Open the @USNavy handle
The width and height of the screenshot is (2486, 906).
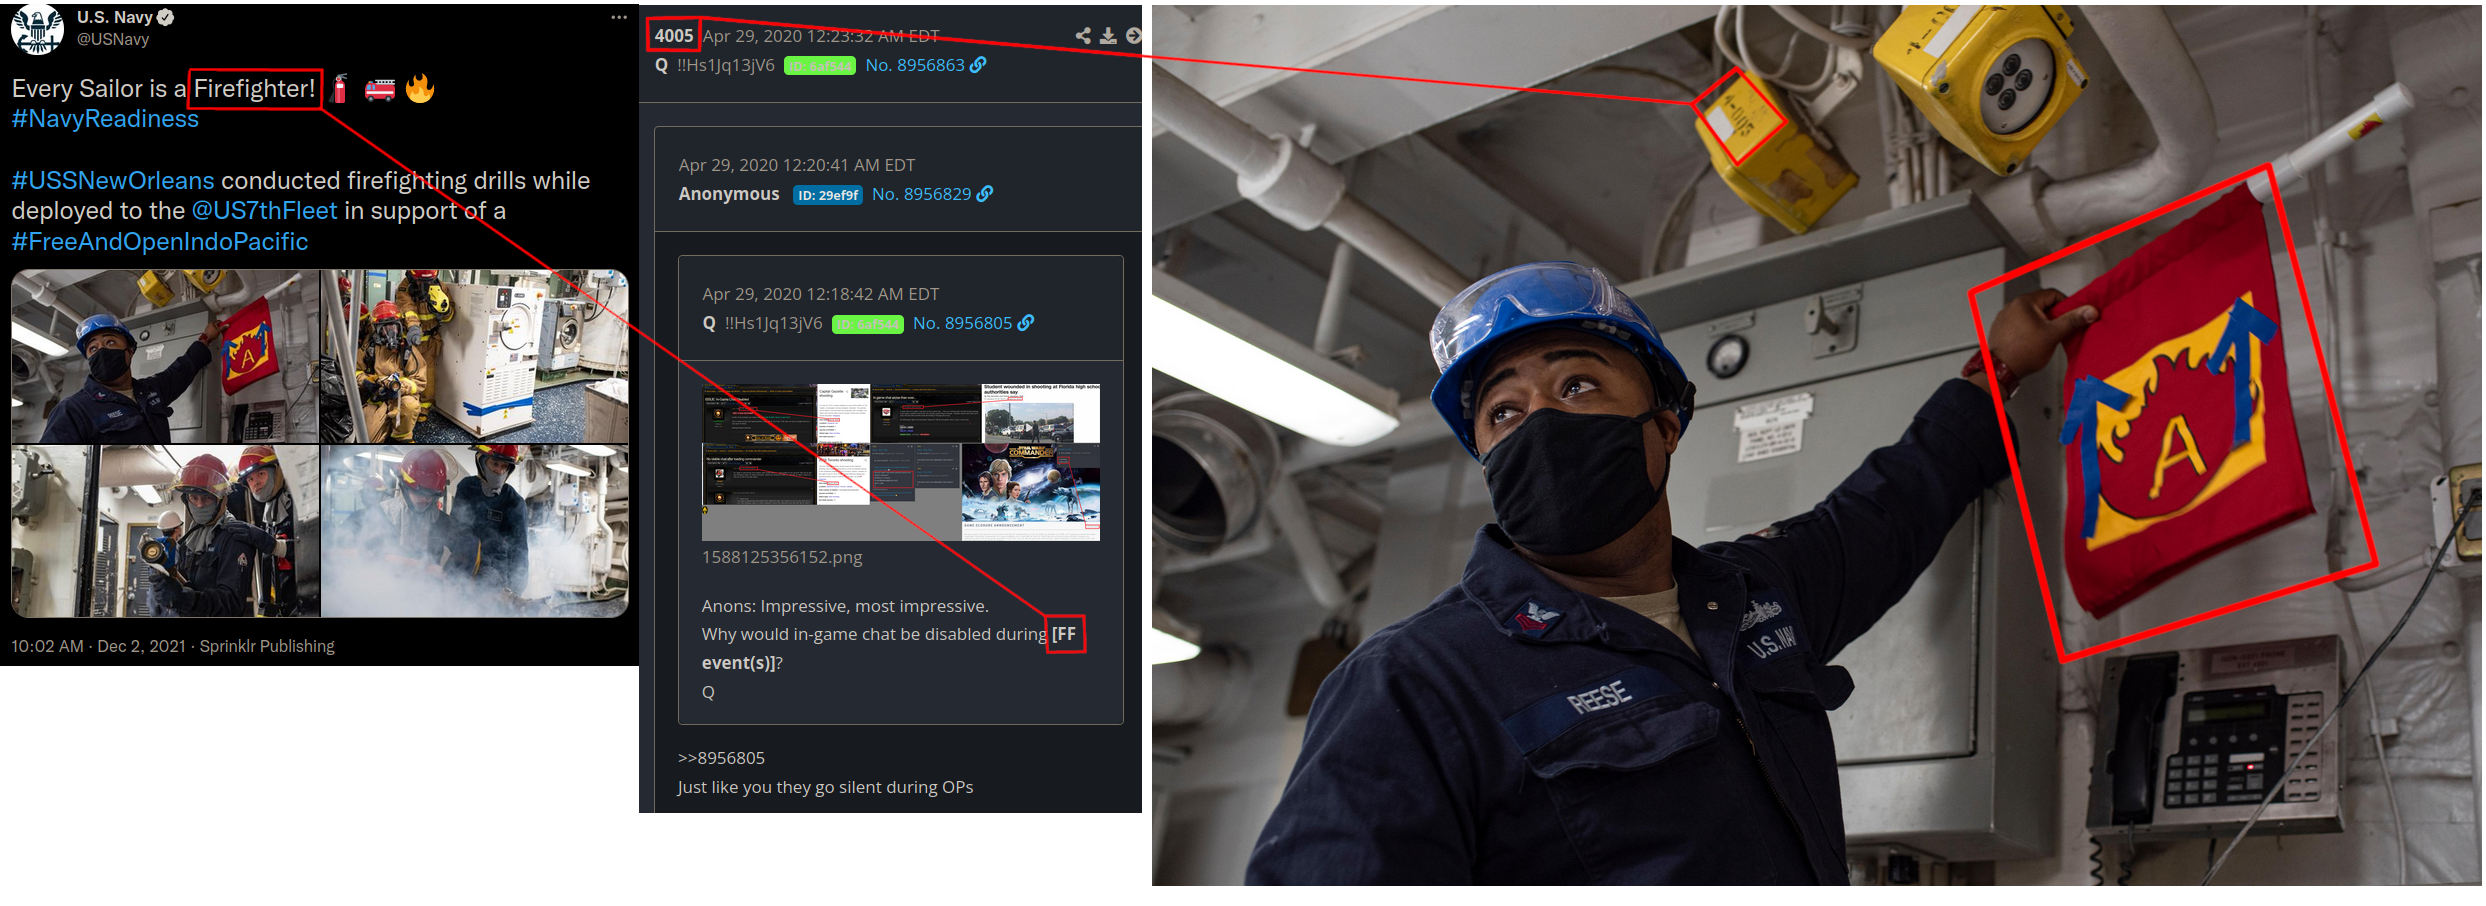(113, 39)
